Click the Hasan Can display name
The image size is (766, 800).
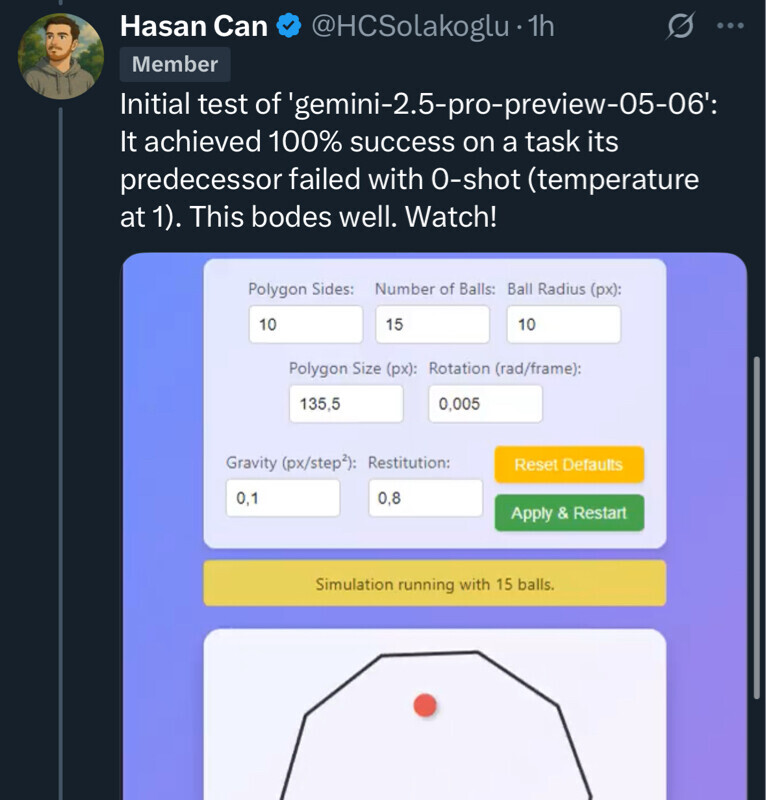(x=194, y=26)
